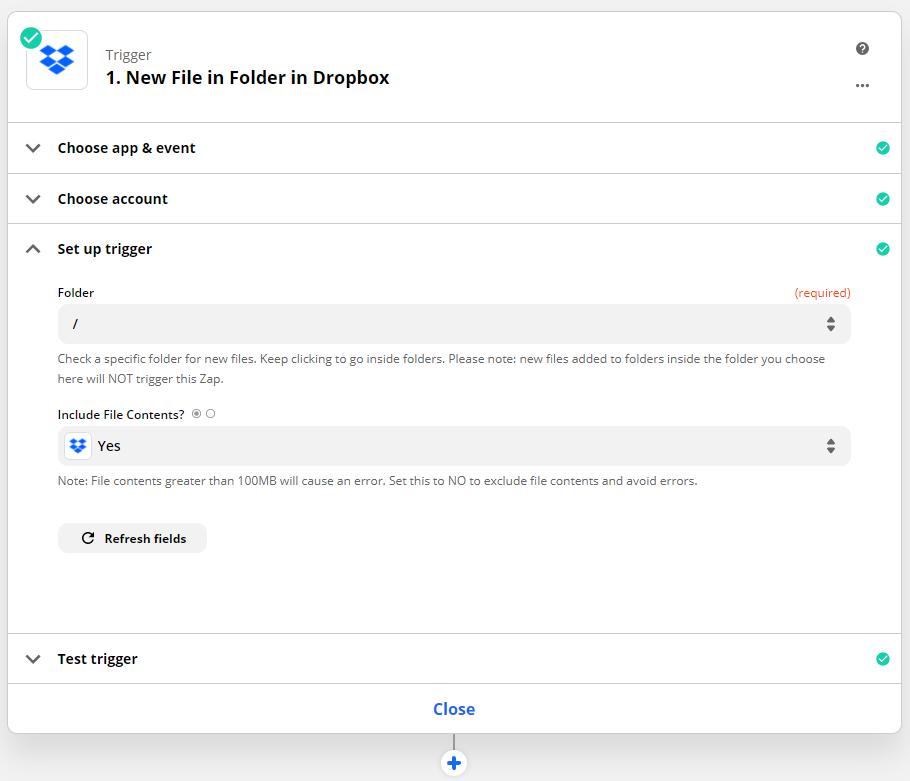Select second radio button beside Include File Contents

click(x=211, y=413)
